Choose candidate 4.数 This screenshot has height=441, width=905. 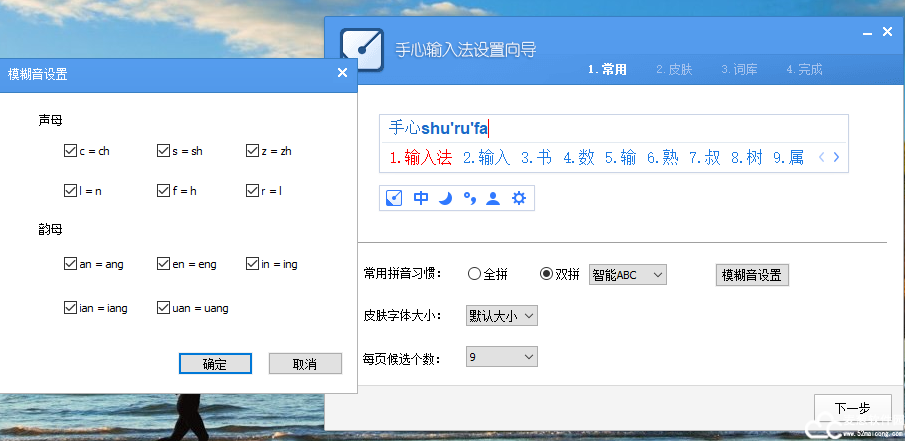coord(579,158)
